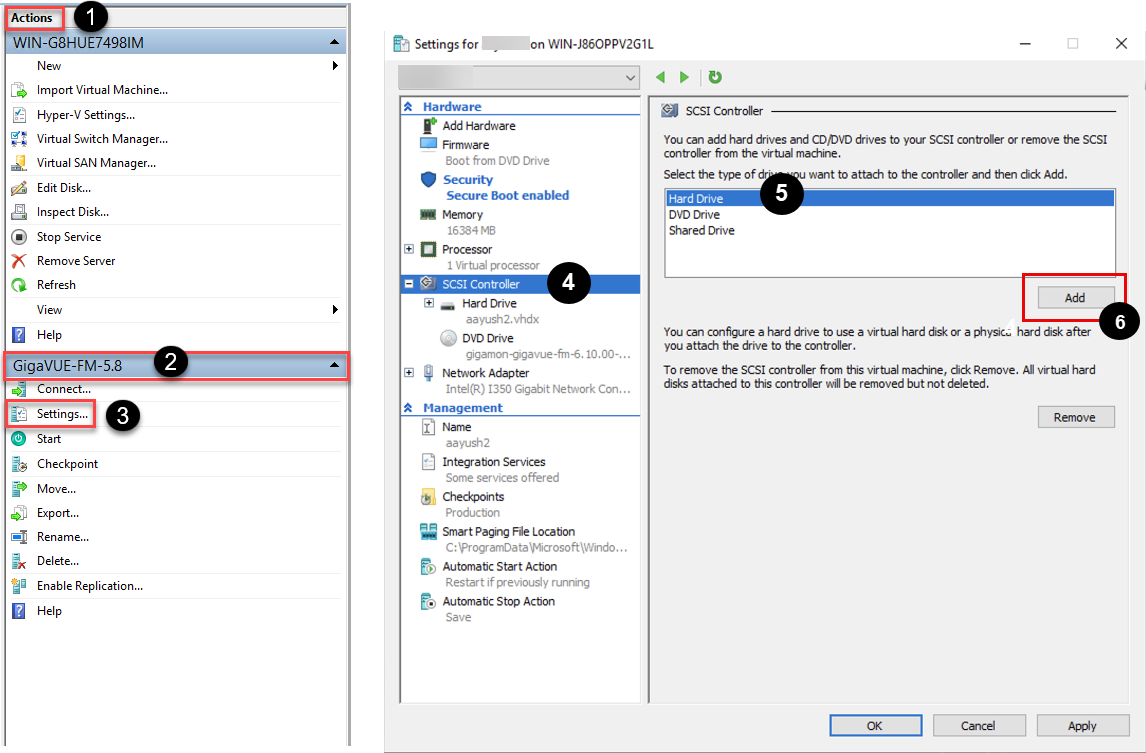This screenshot has height=753, width=1146.
Task: Open the New submenu
Action: click(334, 66)
